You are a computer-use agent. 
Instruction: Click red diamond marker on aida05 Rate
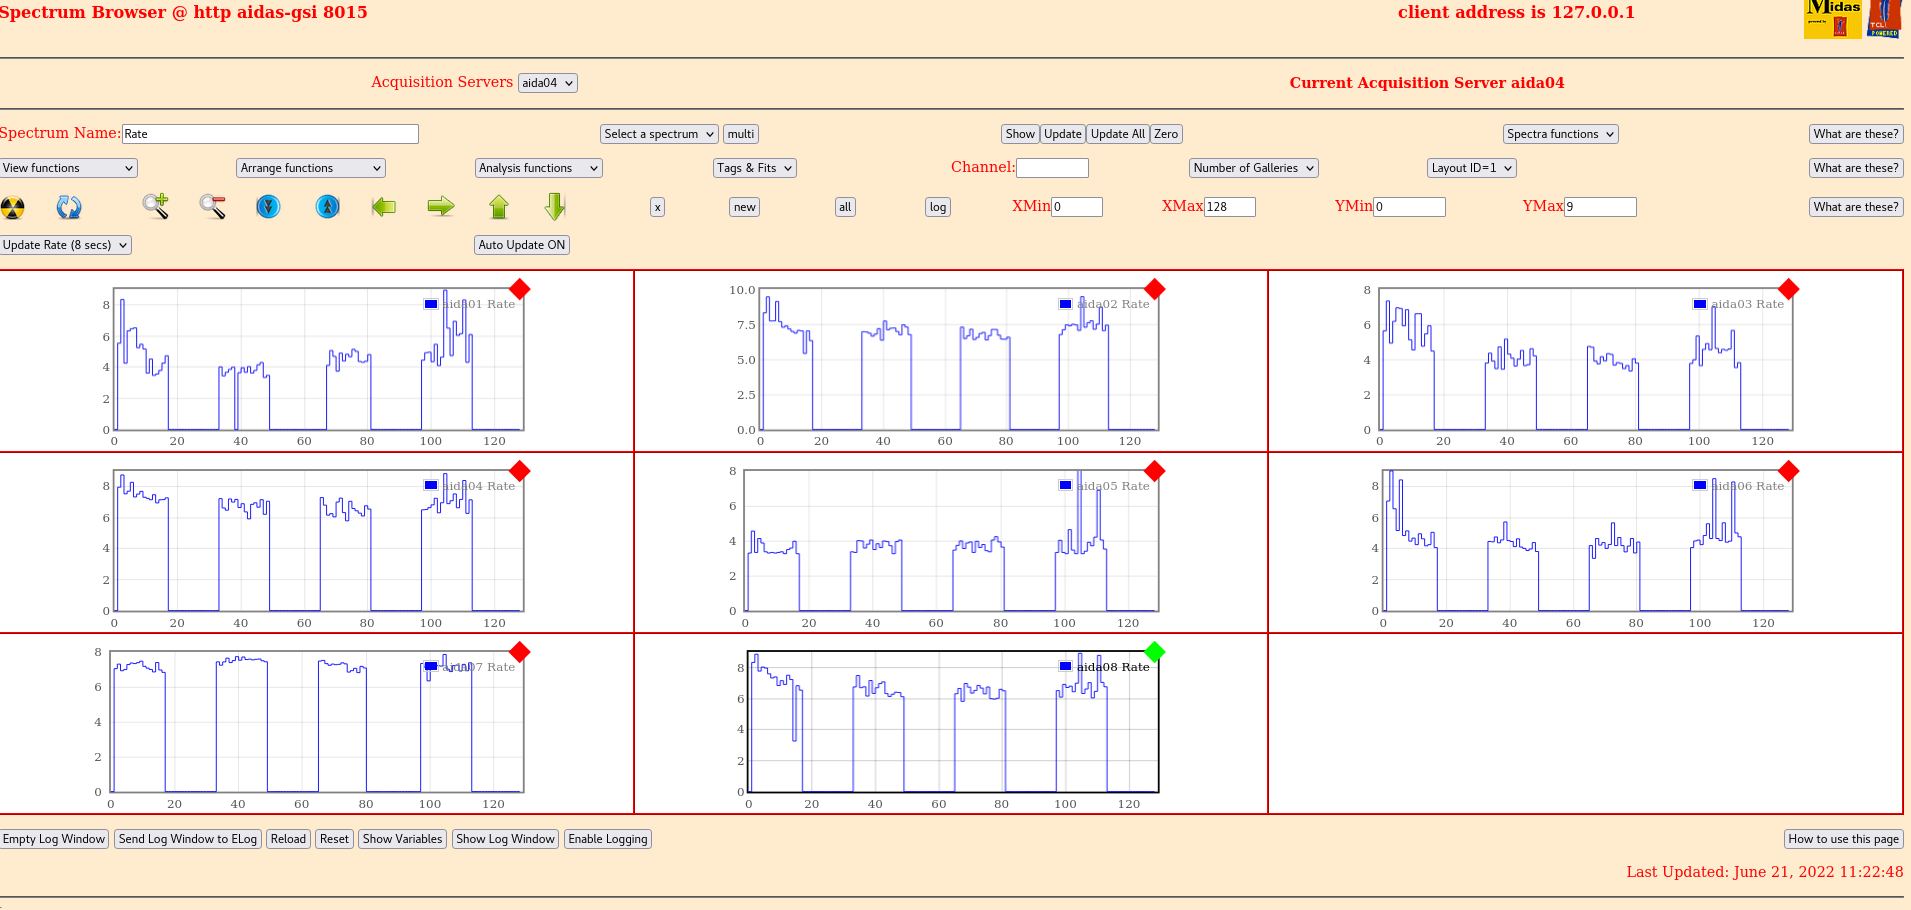pyautogui.click(x=1155, y=471)
